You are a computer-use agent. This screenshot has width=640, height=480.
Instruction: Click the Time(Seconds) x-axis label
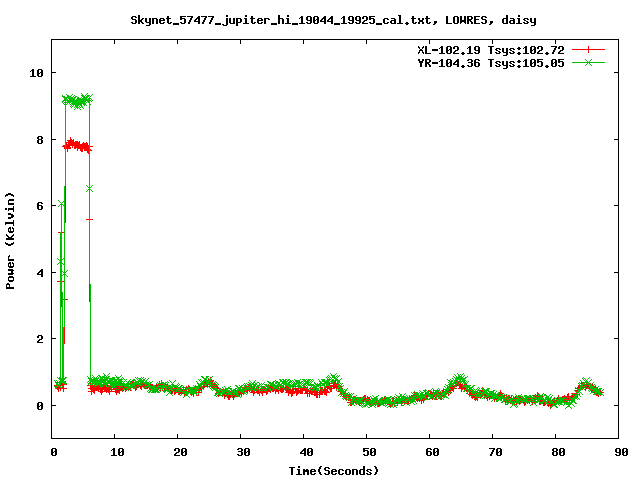point(334,471)
